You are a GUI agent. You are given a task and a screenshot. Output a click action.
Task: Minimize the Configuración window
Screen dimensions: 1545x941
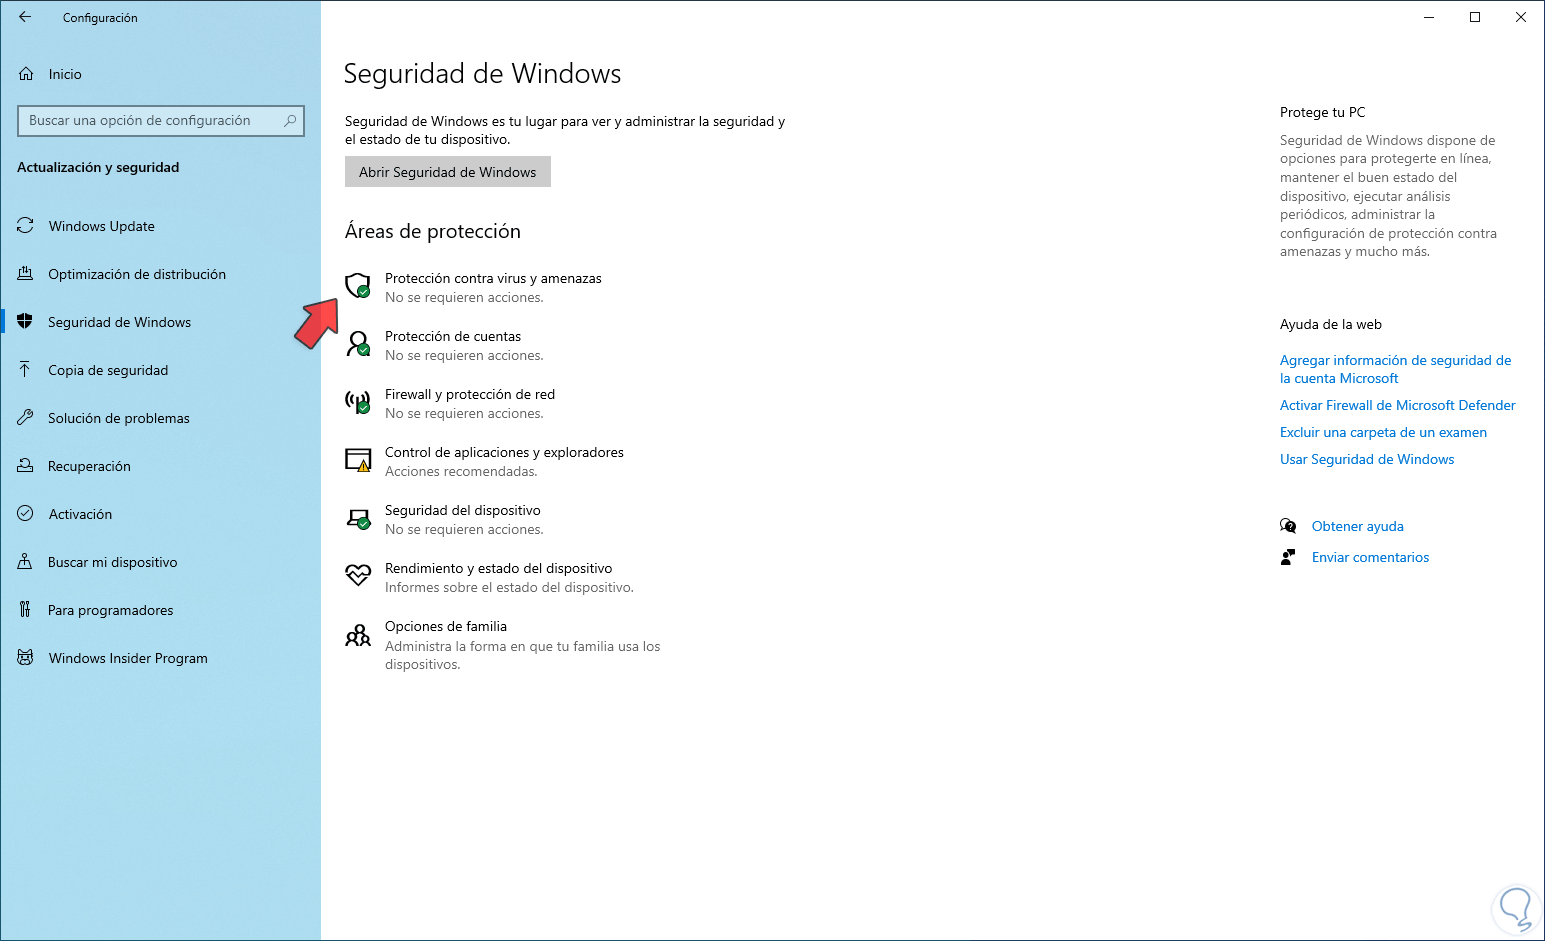pos(1429,17)
